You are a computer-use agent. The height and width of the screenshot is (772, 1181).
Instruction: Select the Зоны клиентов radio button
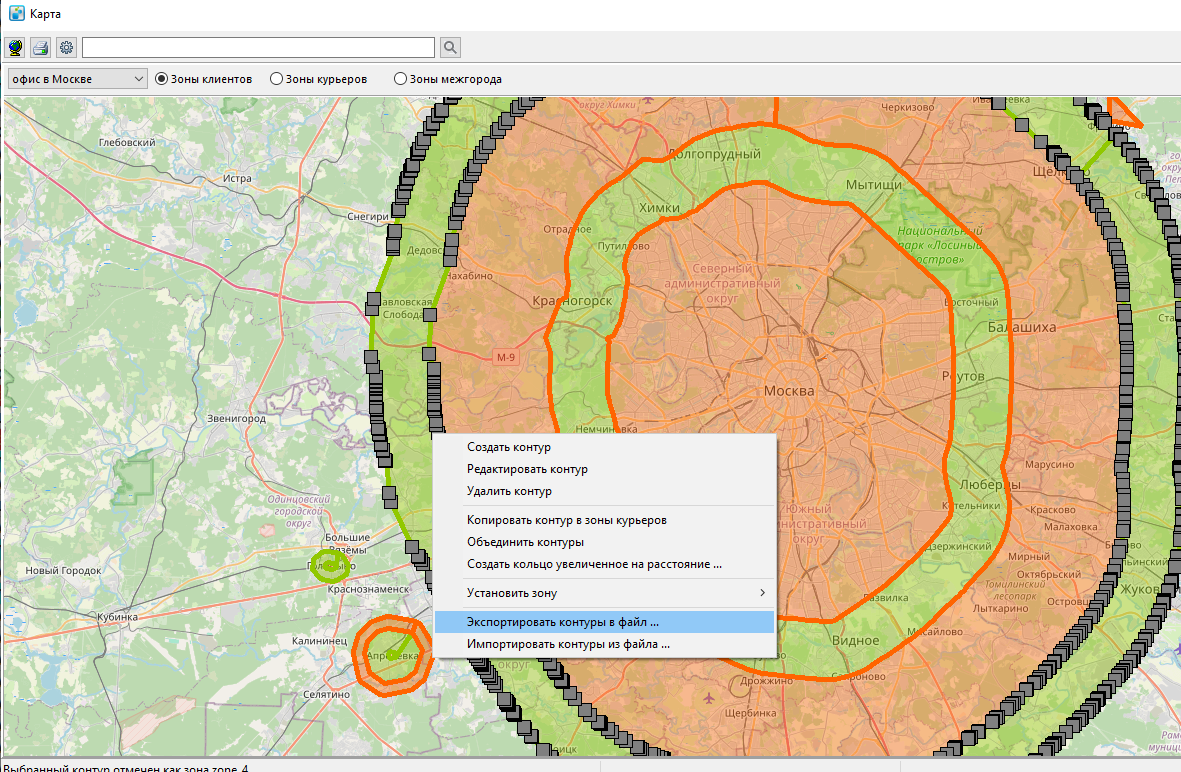click(162, 79)
